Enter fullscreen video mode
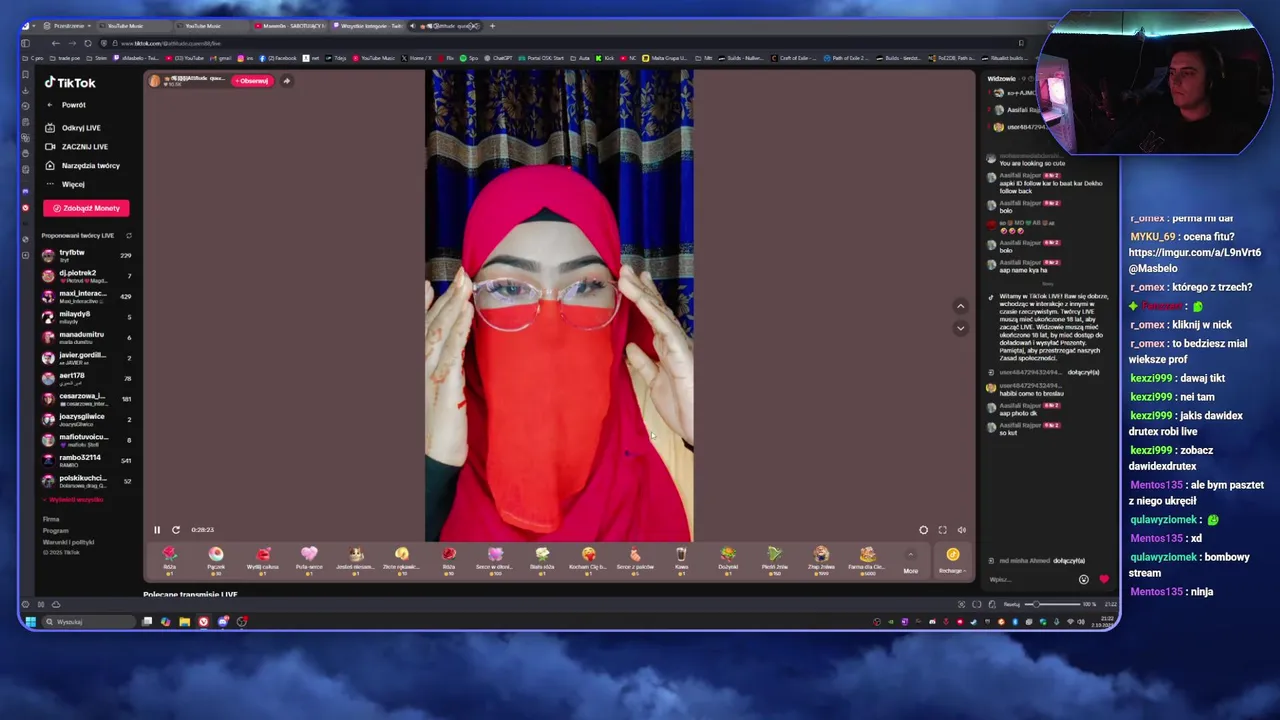 pos(942,530)
